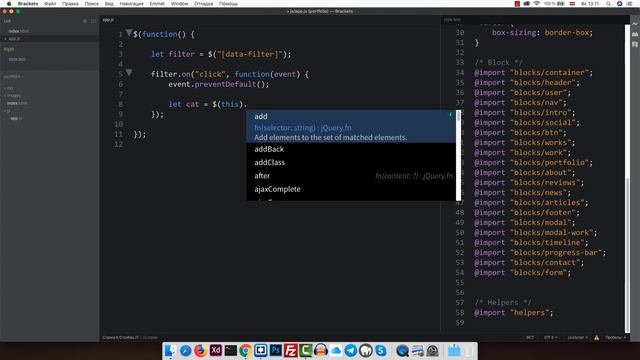Choose 'ajaxComplete' from code hints
The image size is (640, 360).
(x=351, y=189)
